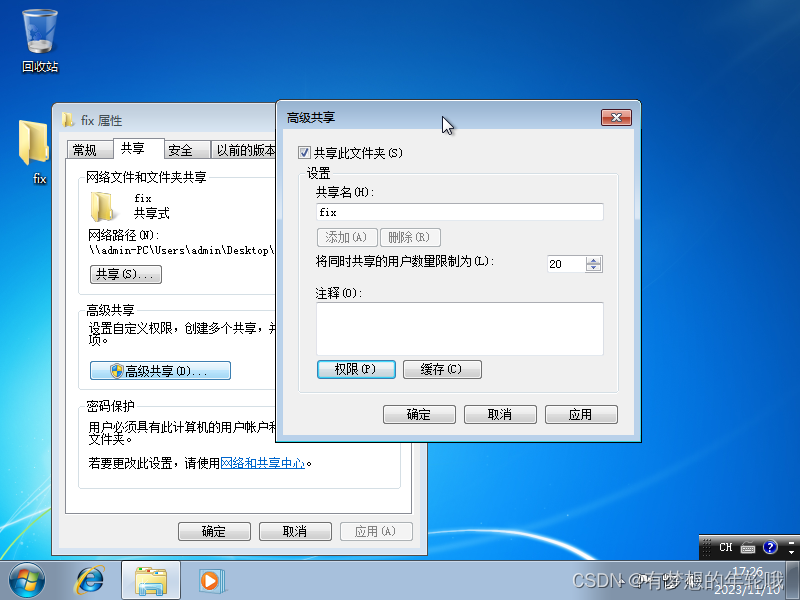
Task: Click the network path \\admin-PC\Users\admin\Desktop text
Action: pyautogui.click(x=182, y=250)
